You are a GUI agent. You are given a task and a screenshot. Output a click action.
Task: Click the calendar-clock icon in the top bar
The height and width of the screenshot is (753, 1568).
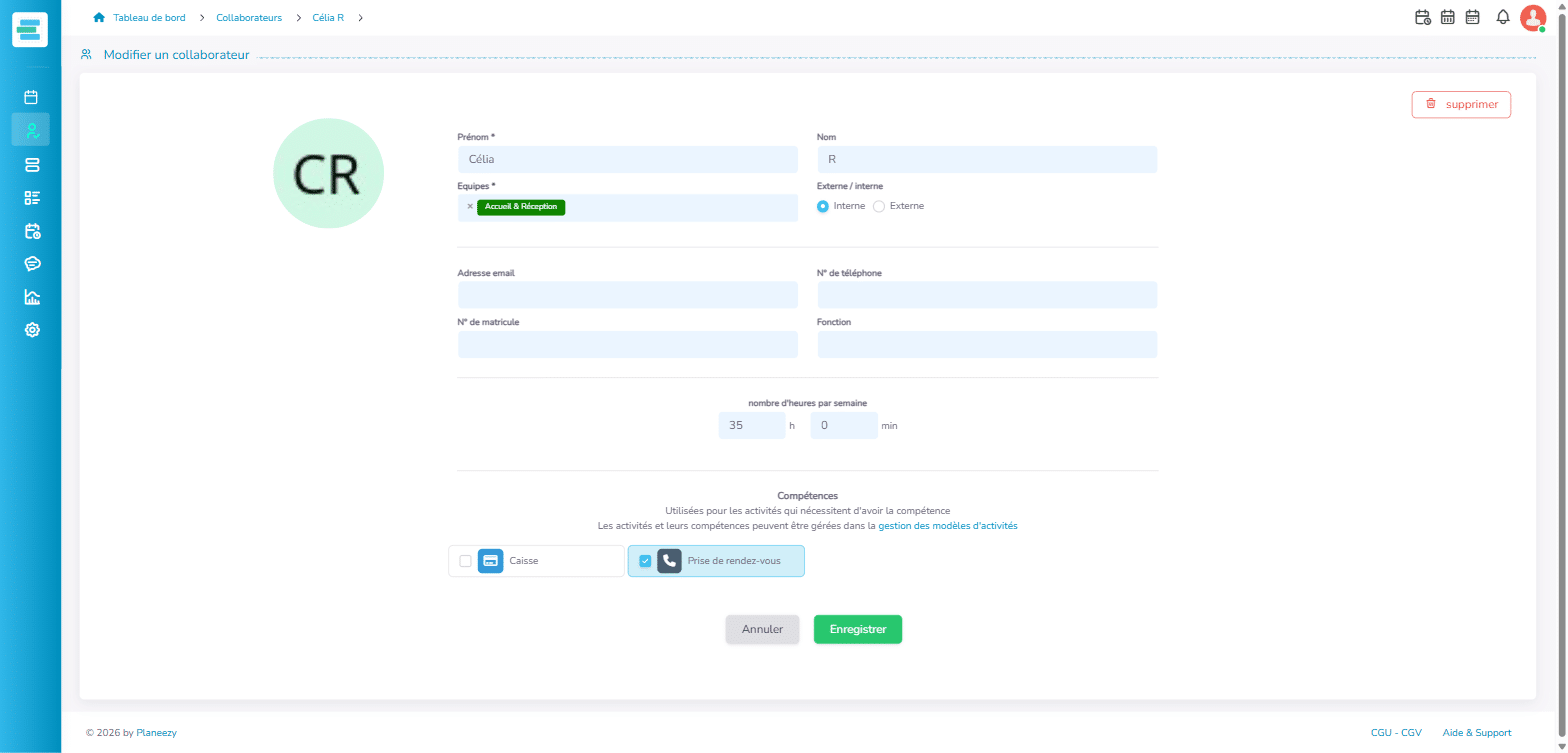tap(1422, 17)
